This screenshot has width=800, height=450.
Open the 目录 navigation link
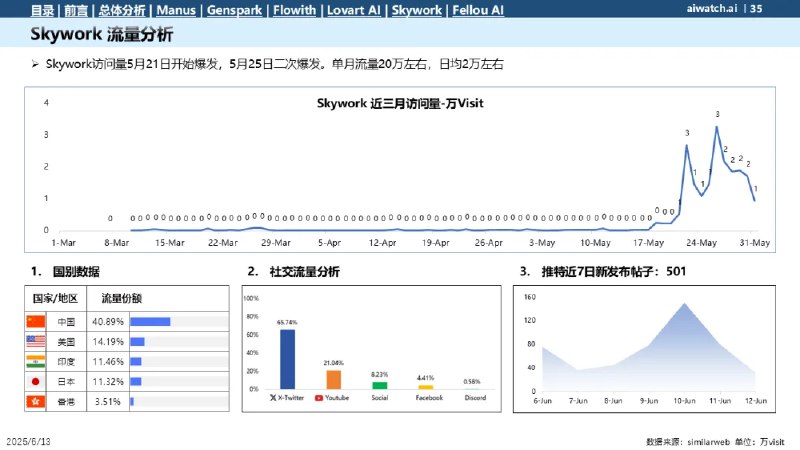click(x=42, y=10)
